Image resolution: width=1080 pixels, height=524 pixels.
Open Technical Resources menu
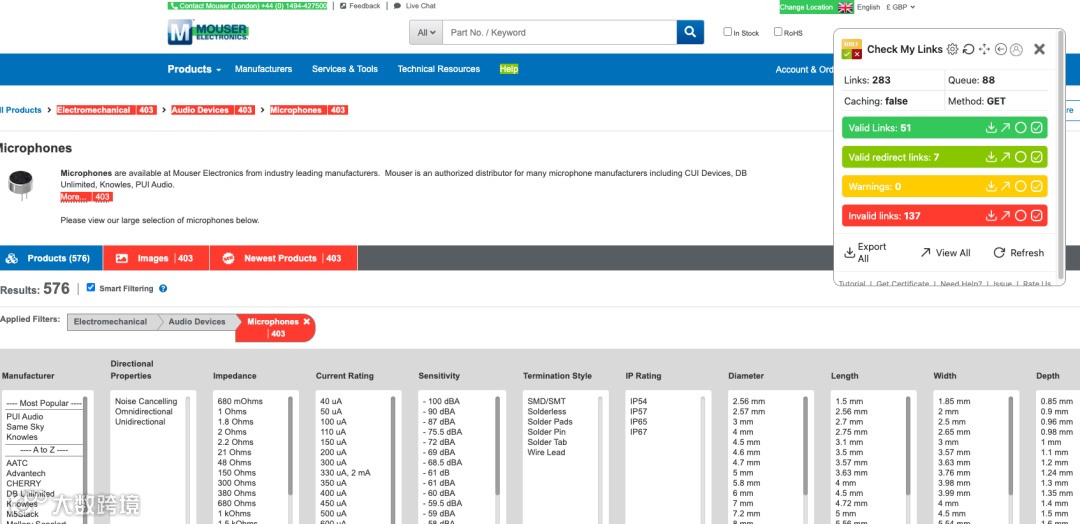[x=439, y=69]
